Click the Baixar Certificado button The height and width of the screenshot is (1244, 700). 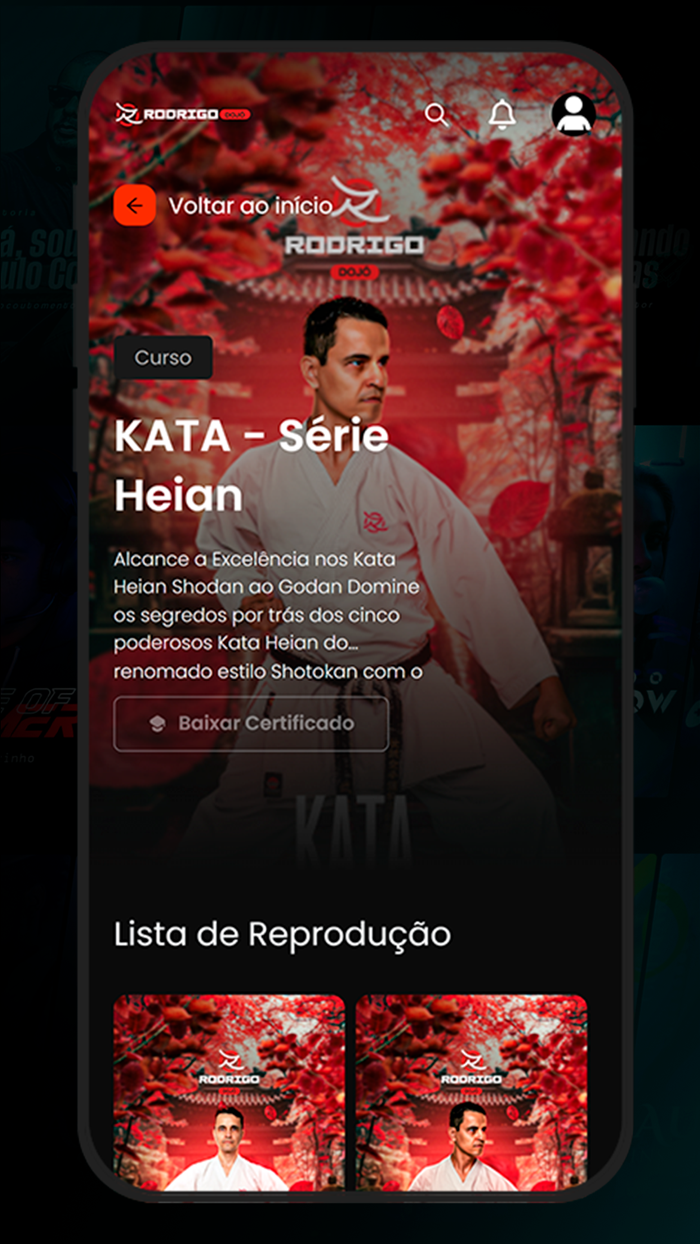coord(251,723)
